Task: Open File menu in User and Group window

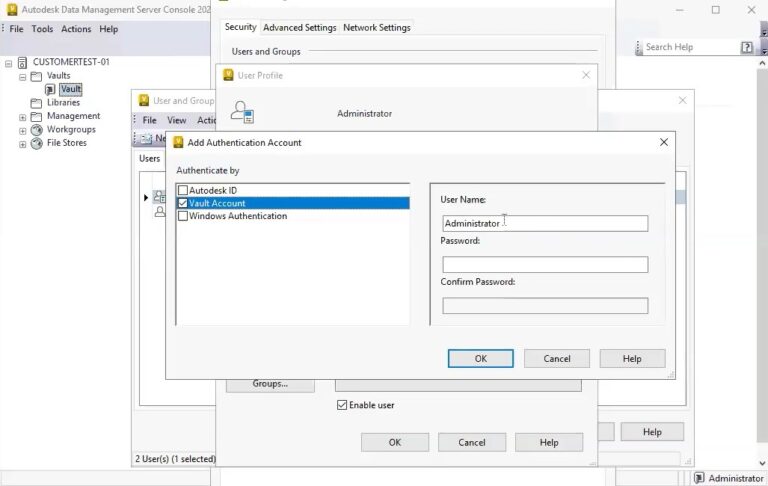Action: pos(149,120)
